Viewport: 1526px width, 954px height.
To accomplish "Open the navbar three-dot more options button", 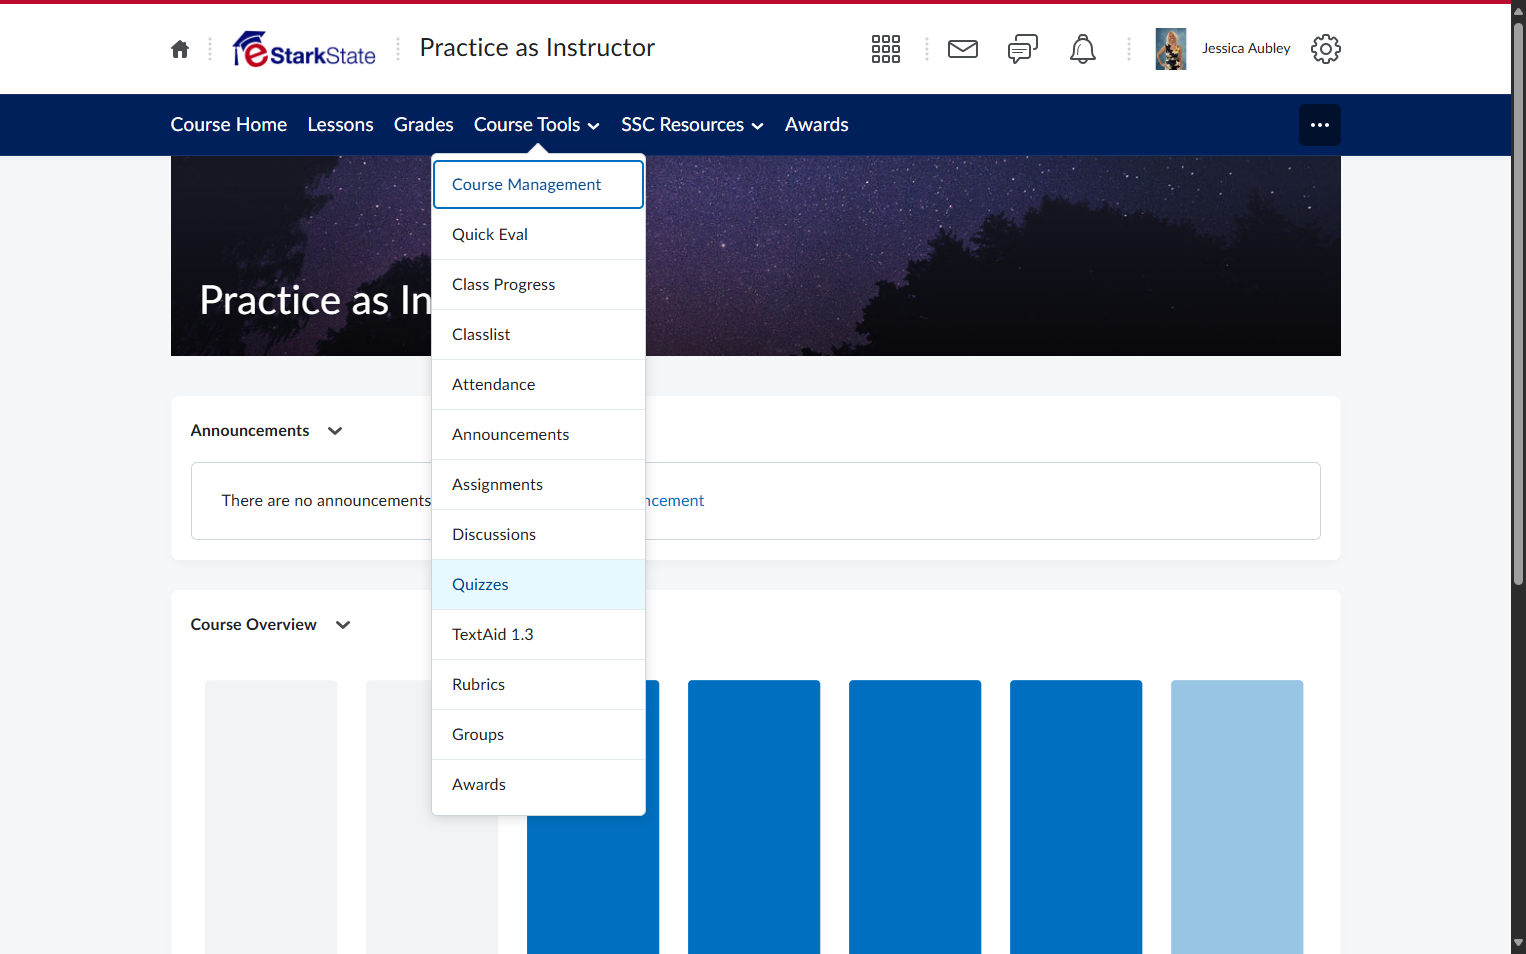I will [1320, 125].
